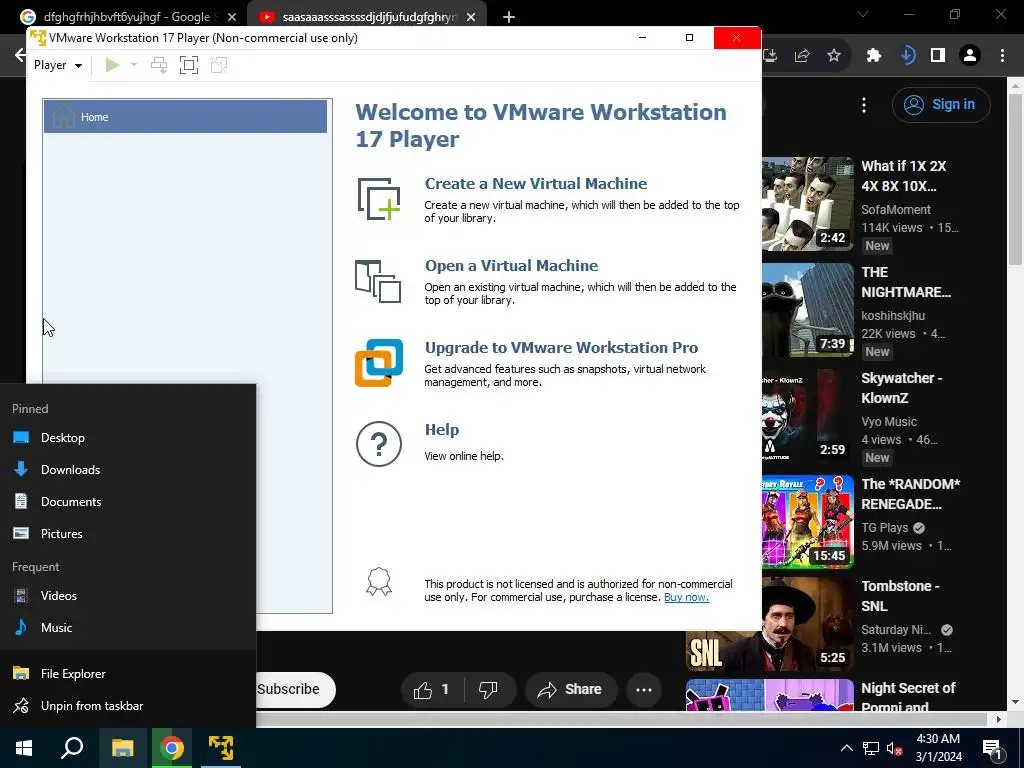Show hidden tray icons chevron

click(846, 748)
